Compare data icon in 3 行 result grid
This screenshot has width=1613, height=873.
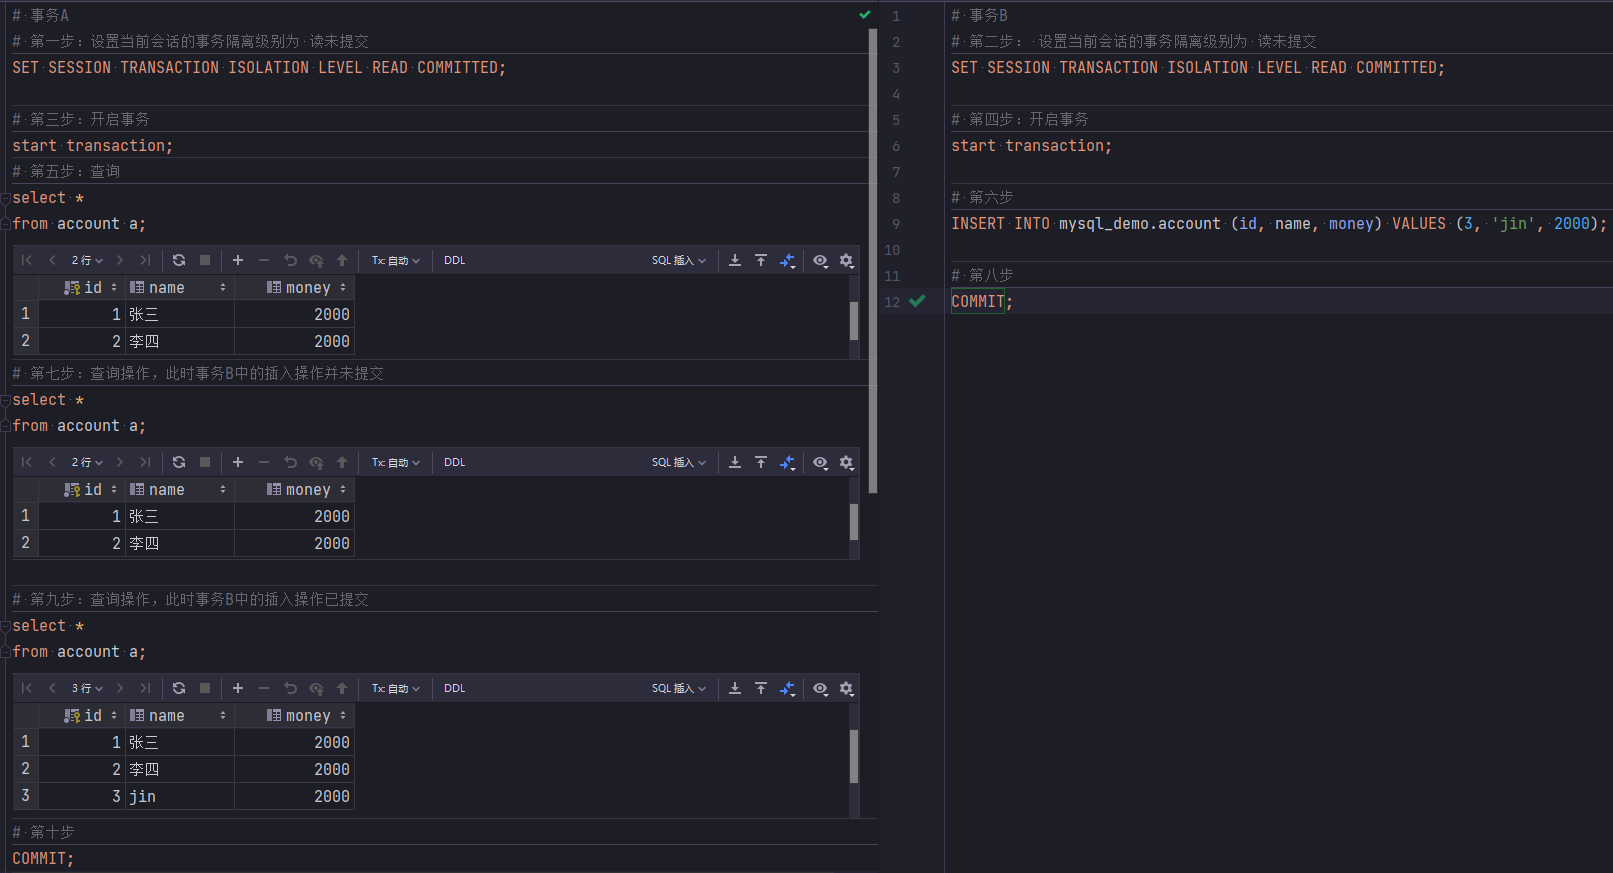click(788, 688)
